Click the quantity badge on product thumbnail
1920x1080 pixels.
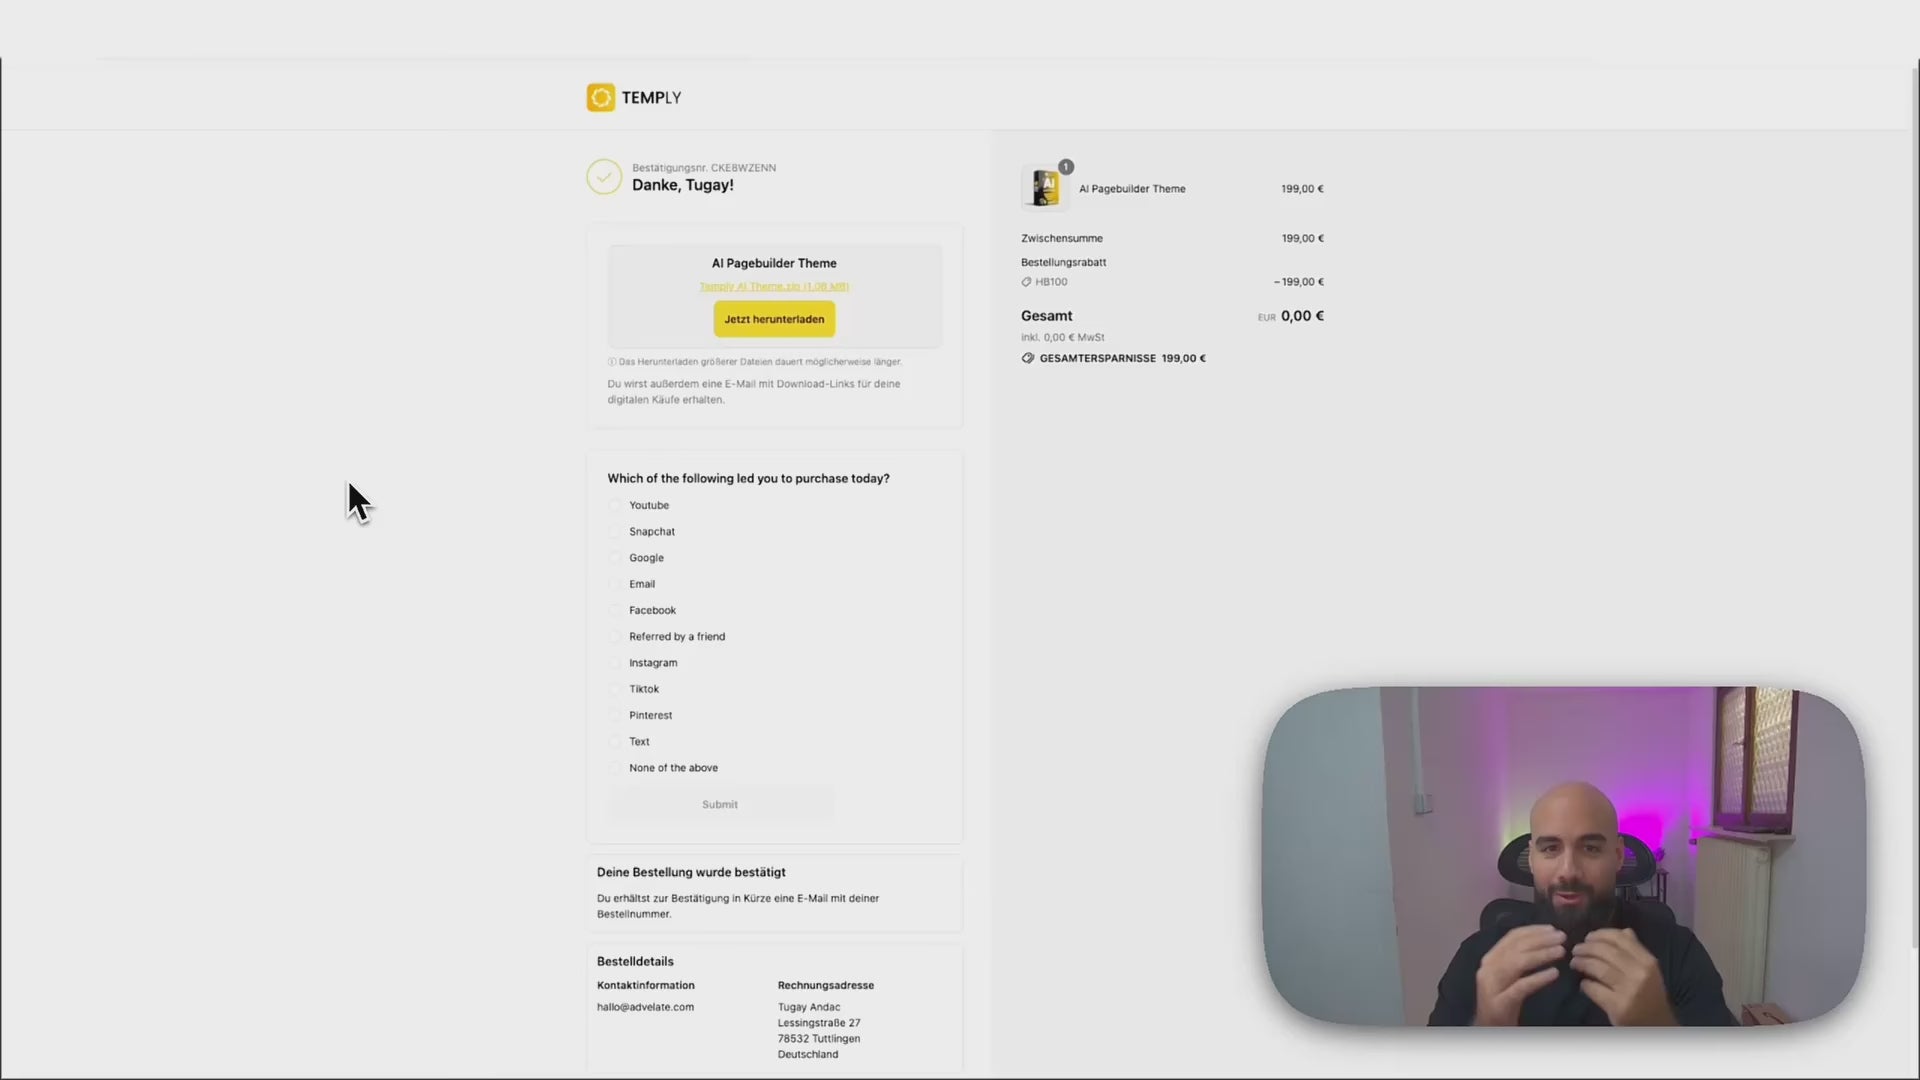(1066, 167)
